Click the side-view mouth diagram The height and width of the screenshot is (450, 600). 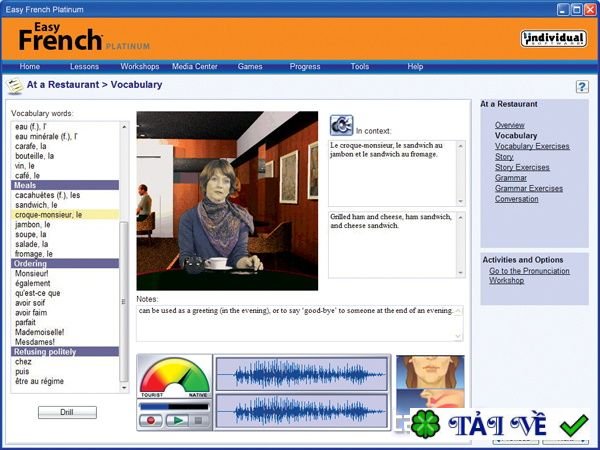[x=430, y=399]
